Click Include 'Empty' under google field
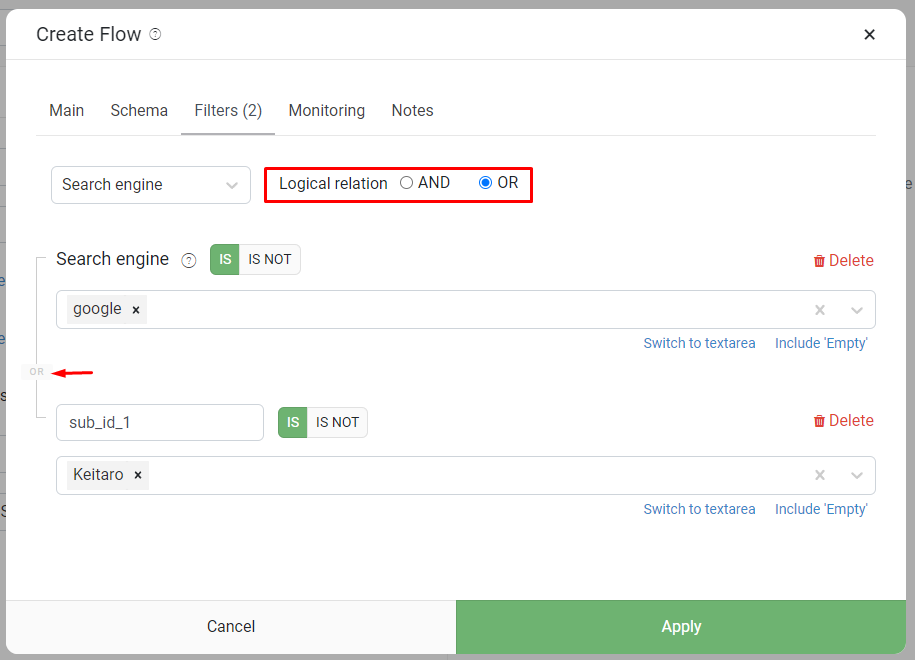 (x=821, y=343)
